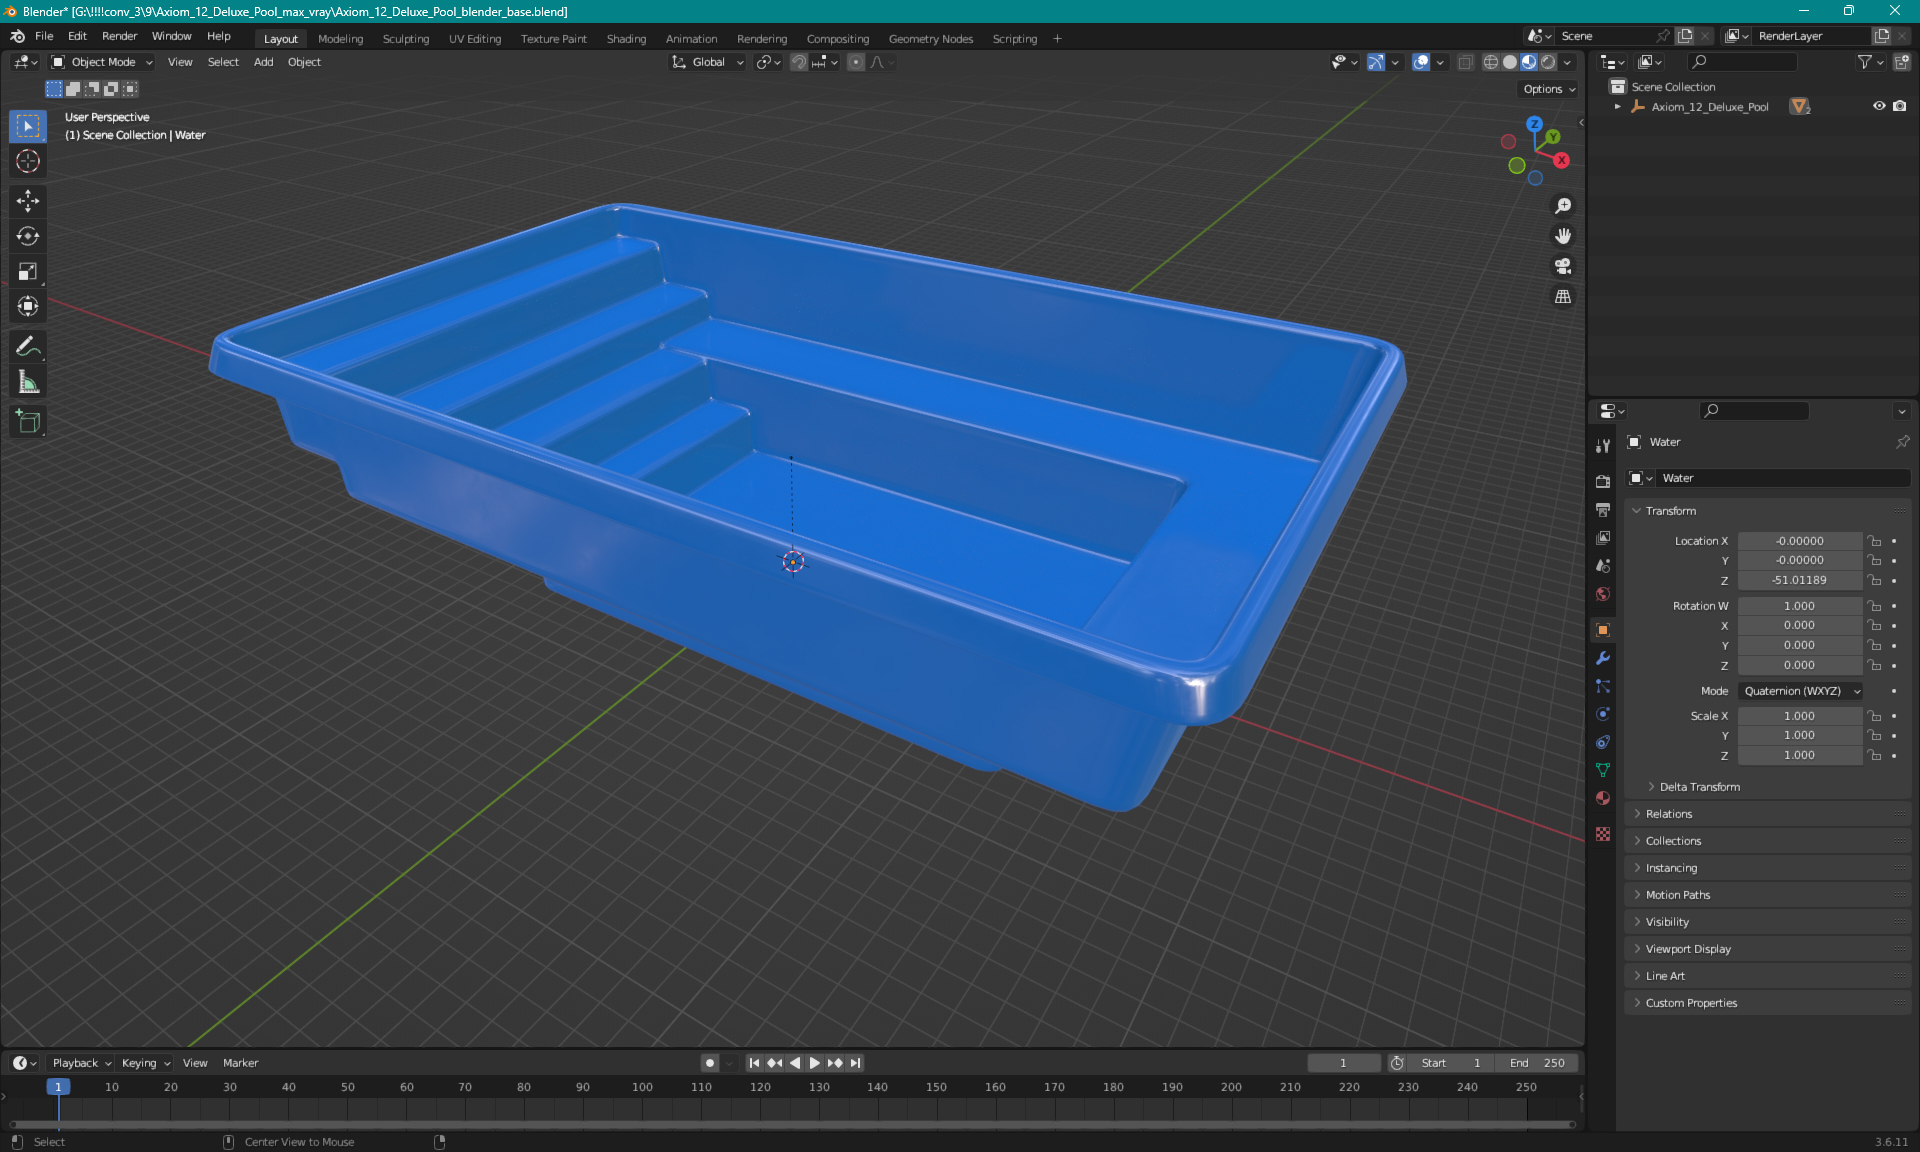Open the Scripting workspace tab
Viewport: 1920px width, 1152px height.
[1015, 37]
